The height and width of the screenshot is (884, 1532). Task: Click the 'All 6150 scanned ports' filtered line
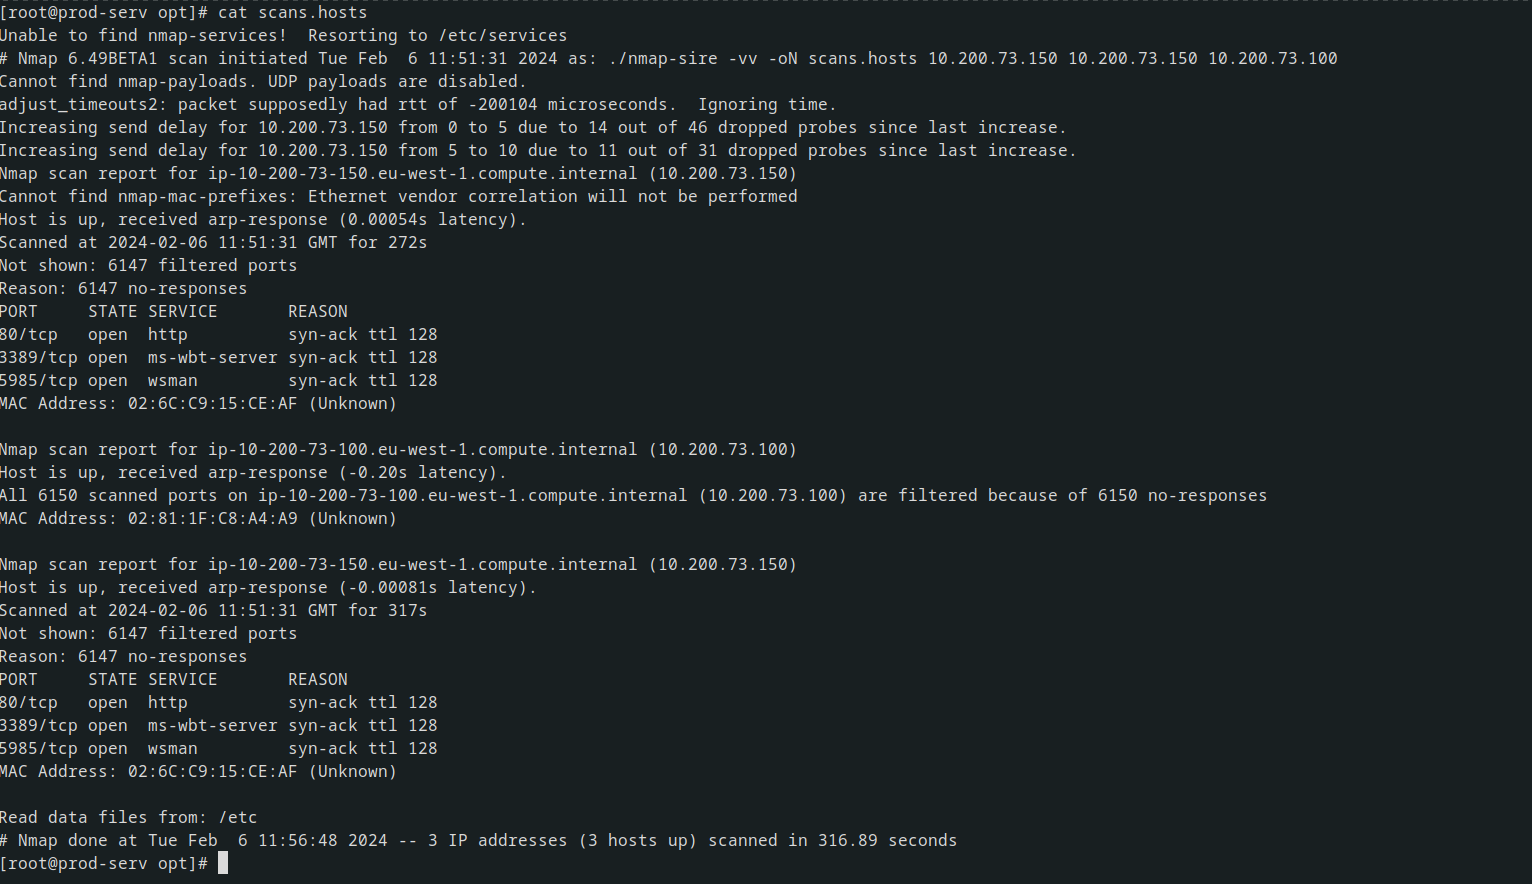[x=633, y=495]
